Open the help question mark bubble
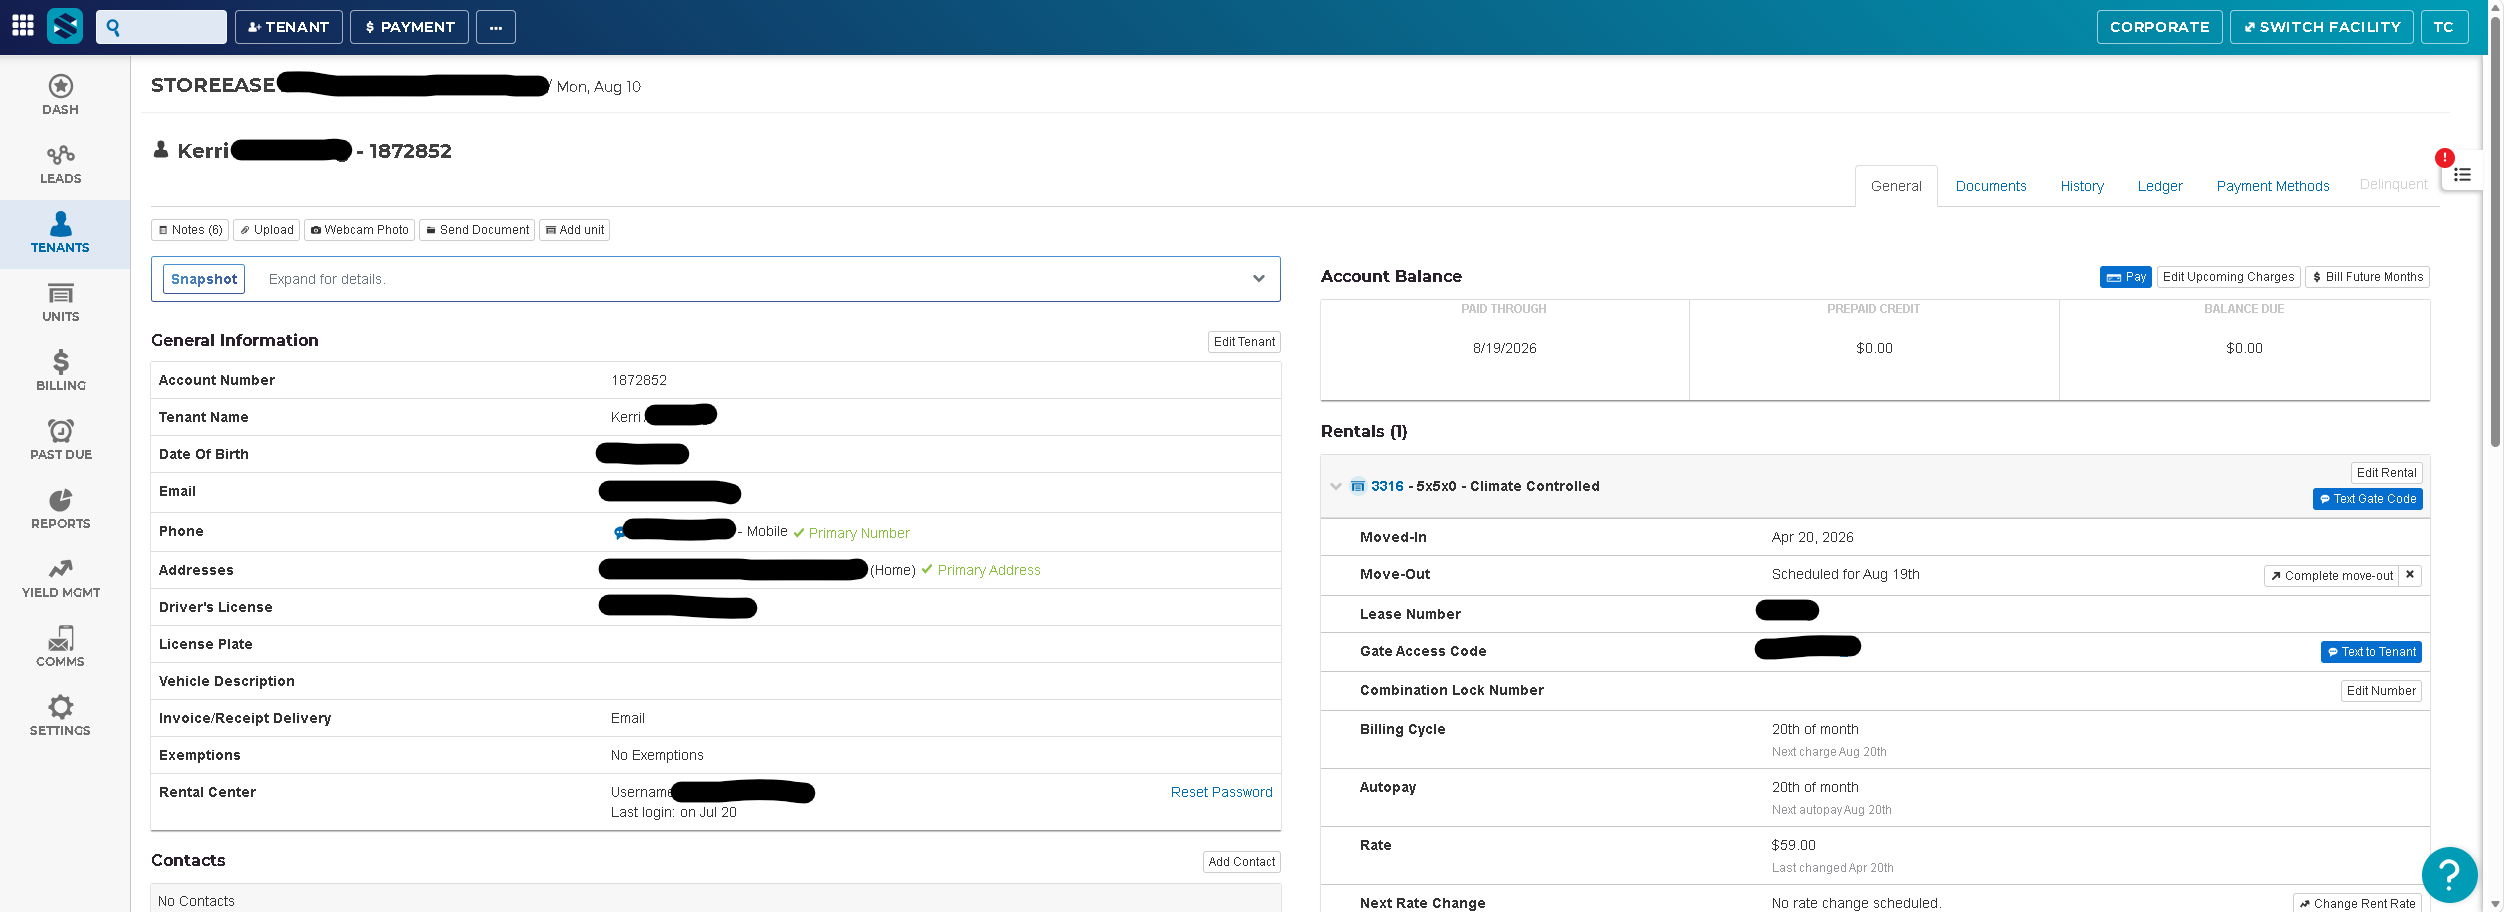Image resolution: width=2505 pixels, height=912 pixels. (x=2449, y=875)
